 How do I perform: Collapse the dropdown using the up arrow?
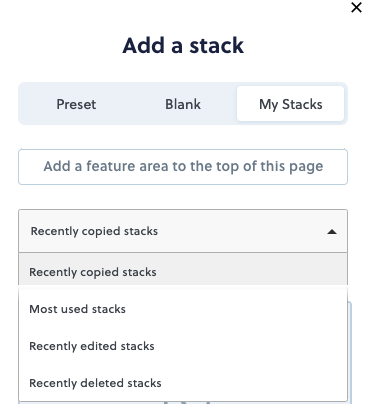tap(332, 232)
